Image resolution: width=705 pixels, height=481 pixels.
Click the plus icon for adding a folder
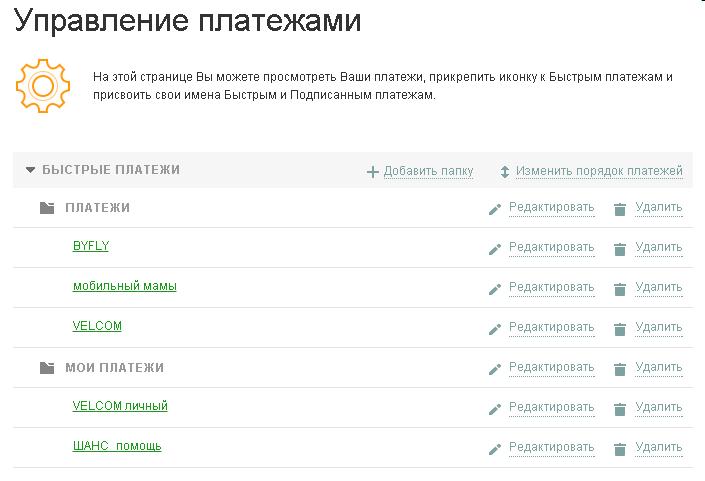click(x=373, y=172)
